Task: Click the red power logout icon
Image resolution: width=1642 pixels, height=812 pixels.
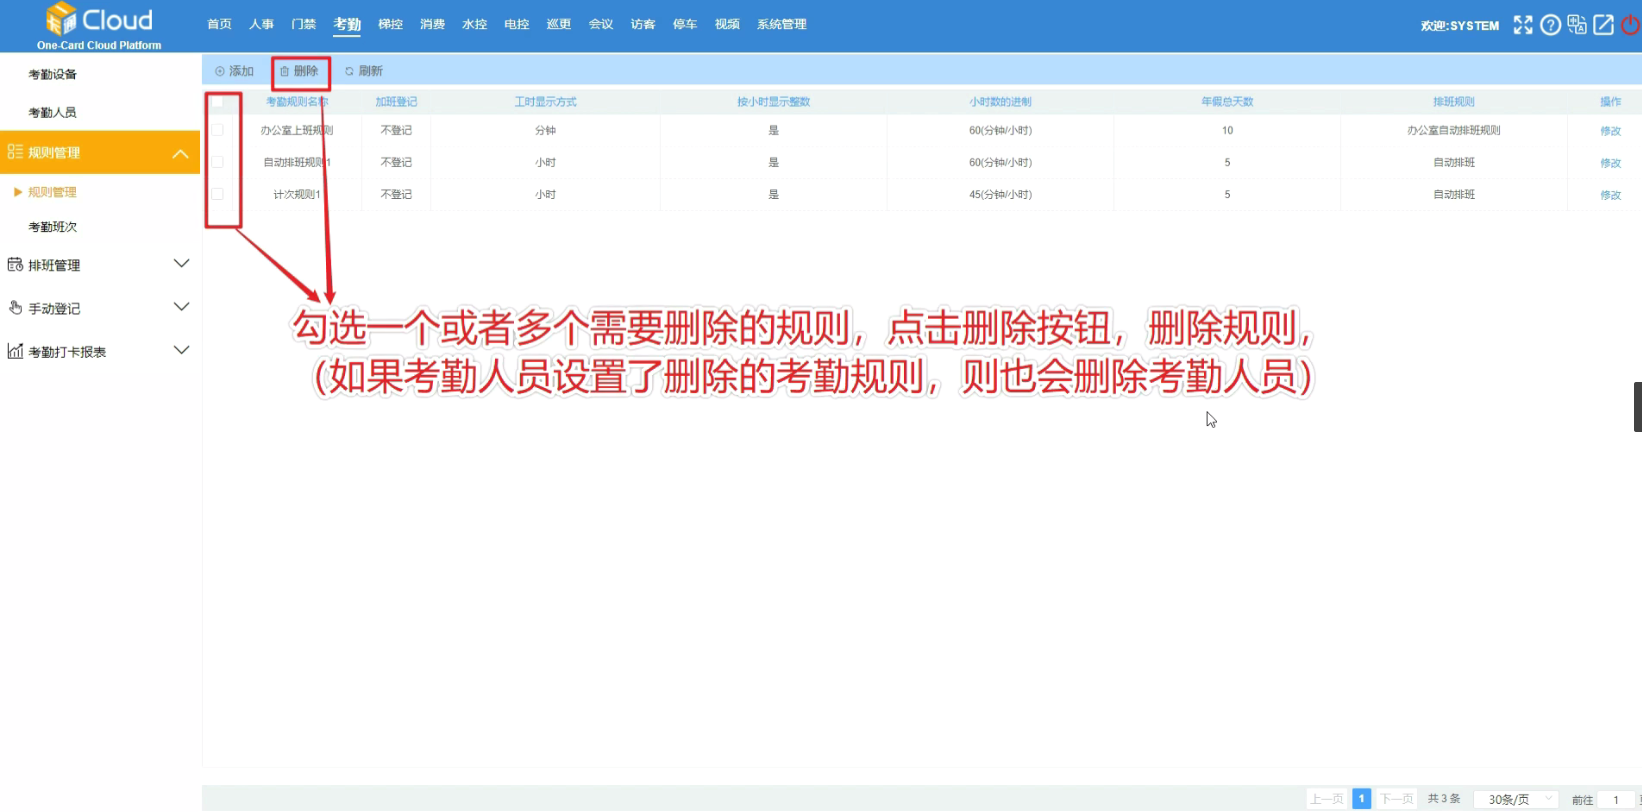Action: (1630, 25)
